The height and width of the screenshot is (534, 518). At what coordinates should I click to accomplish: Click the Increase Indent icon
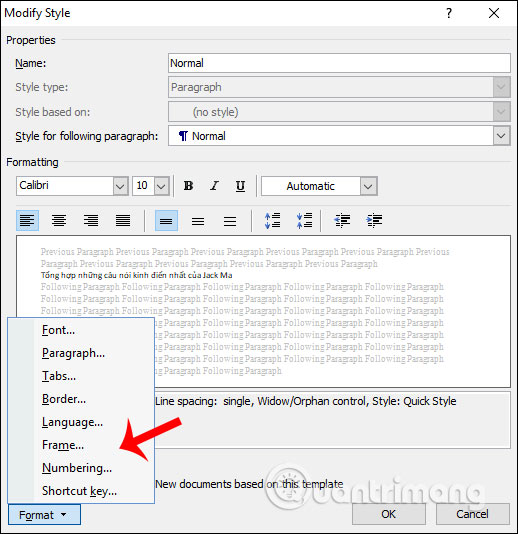coord(374,221)
